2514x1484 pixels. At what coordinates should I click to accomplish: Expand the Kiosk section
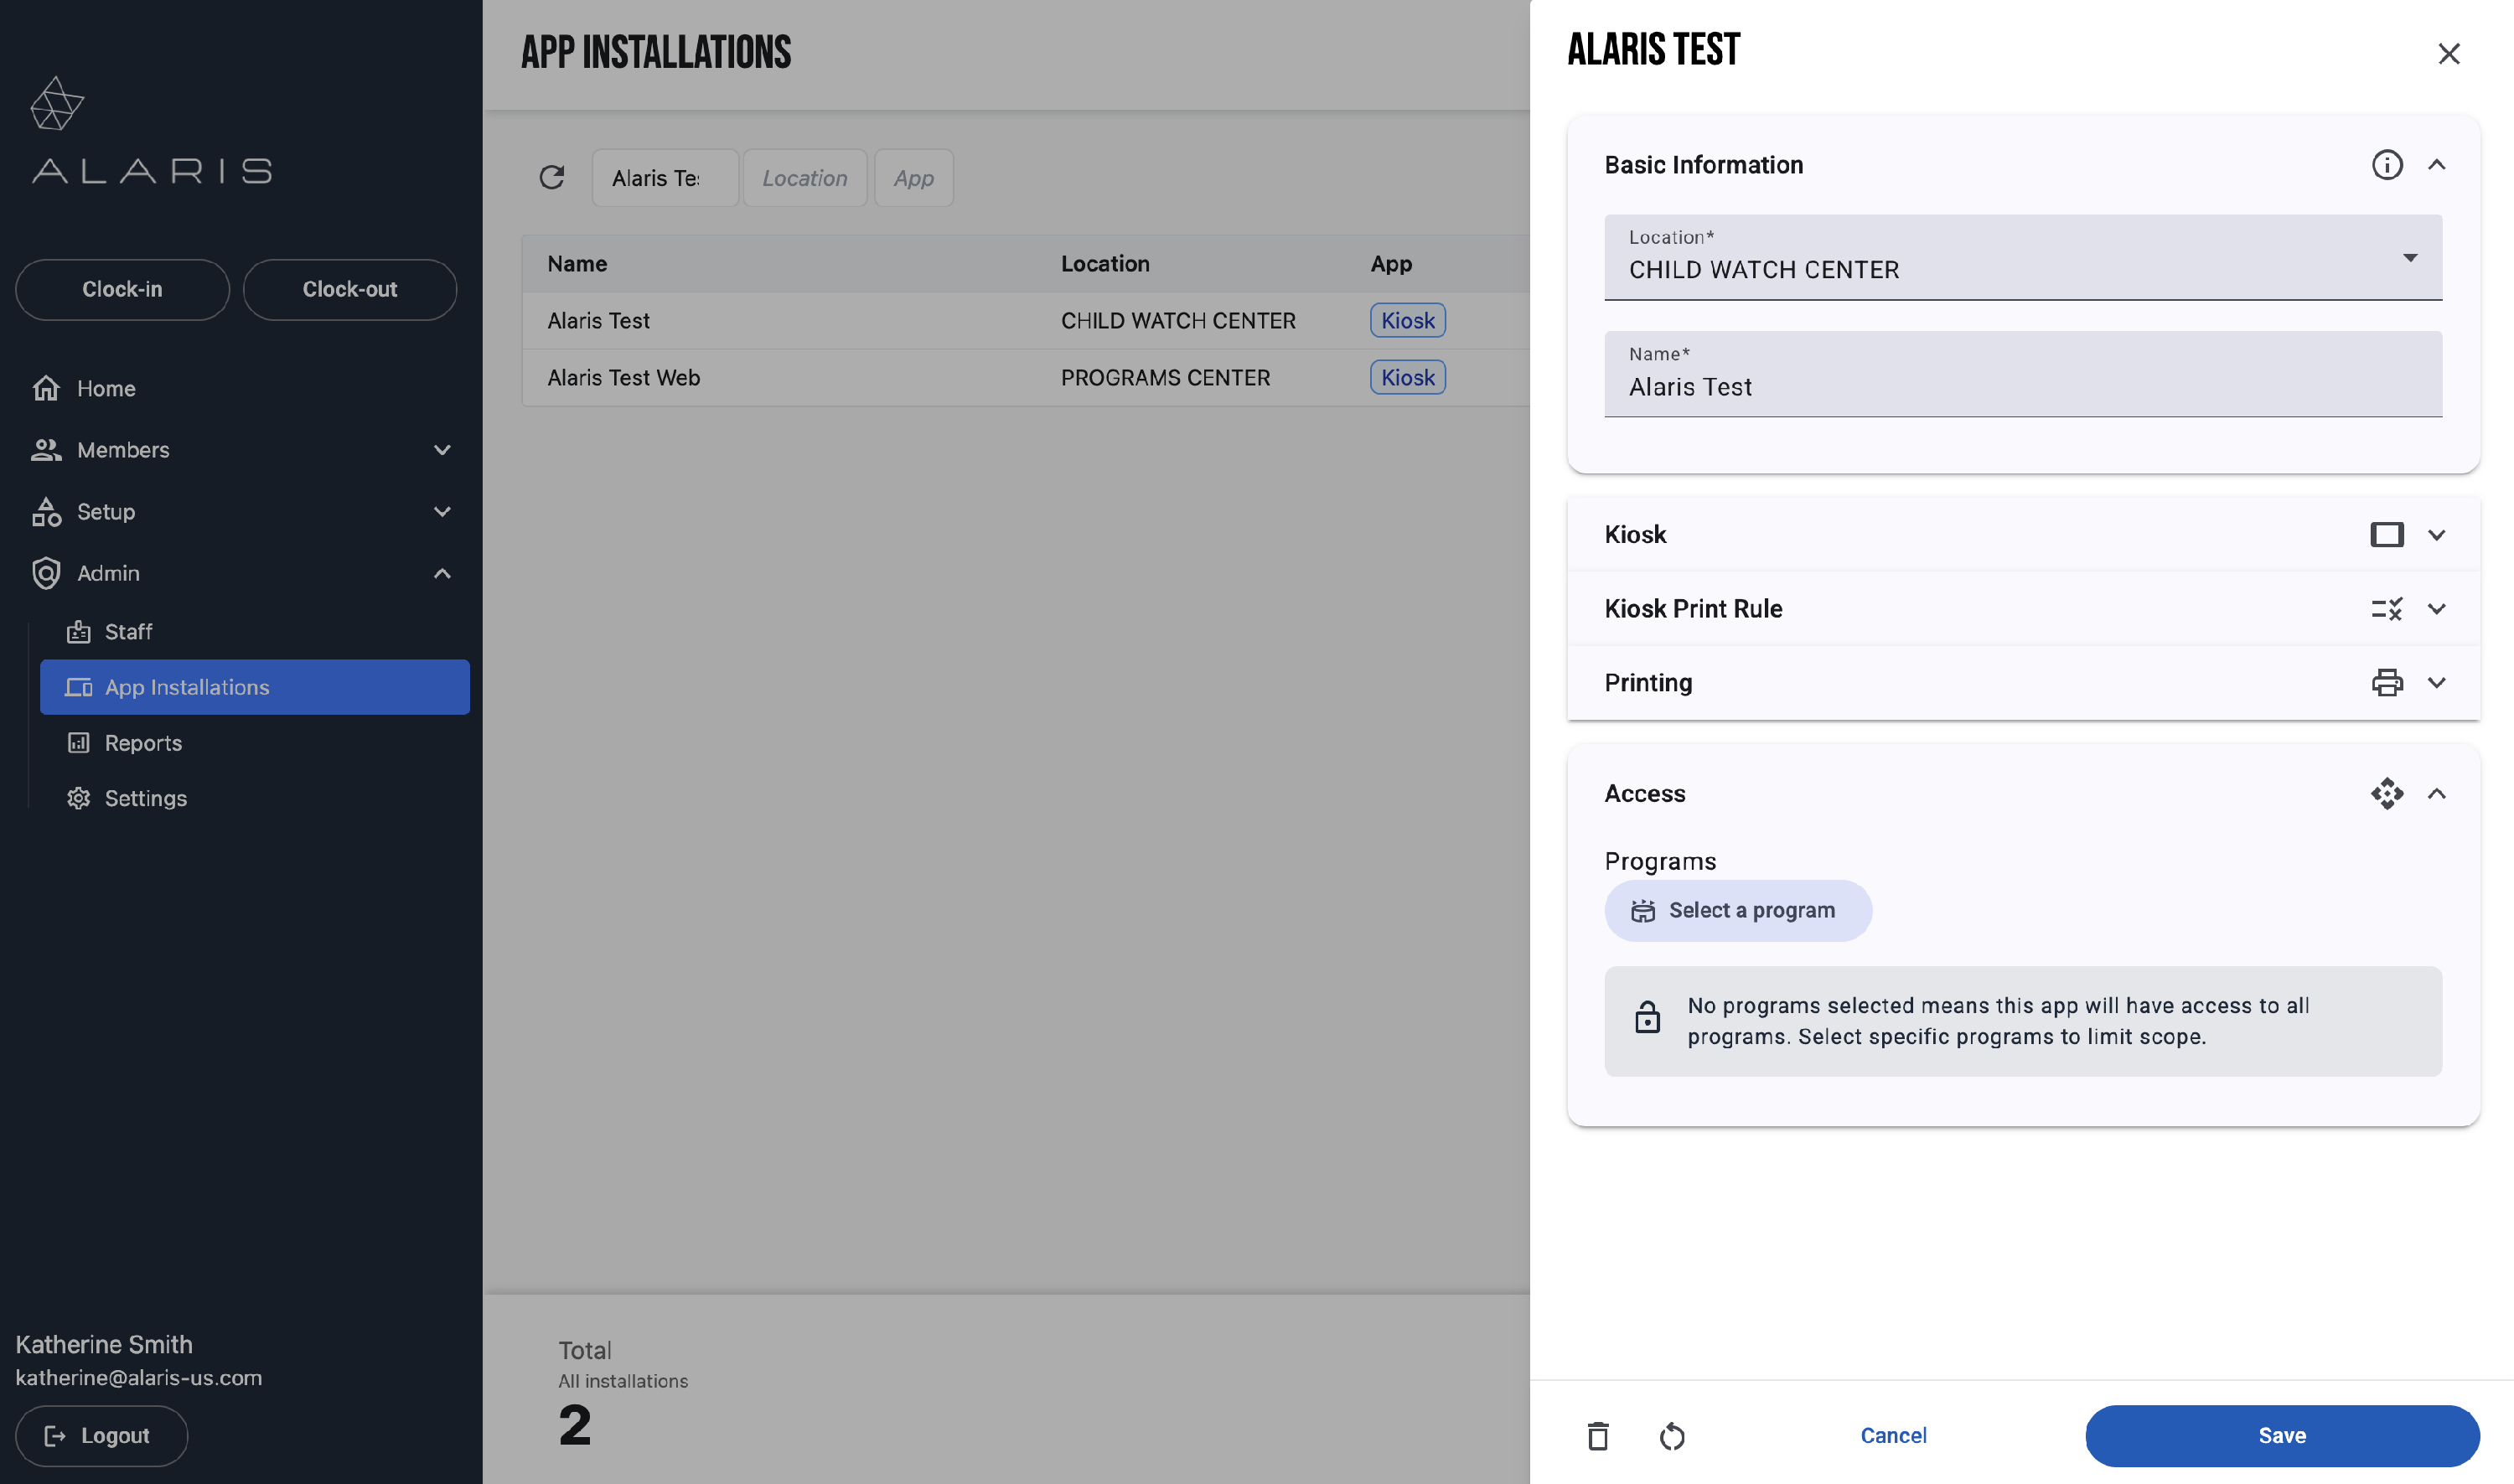pos(2437,535)
